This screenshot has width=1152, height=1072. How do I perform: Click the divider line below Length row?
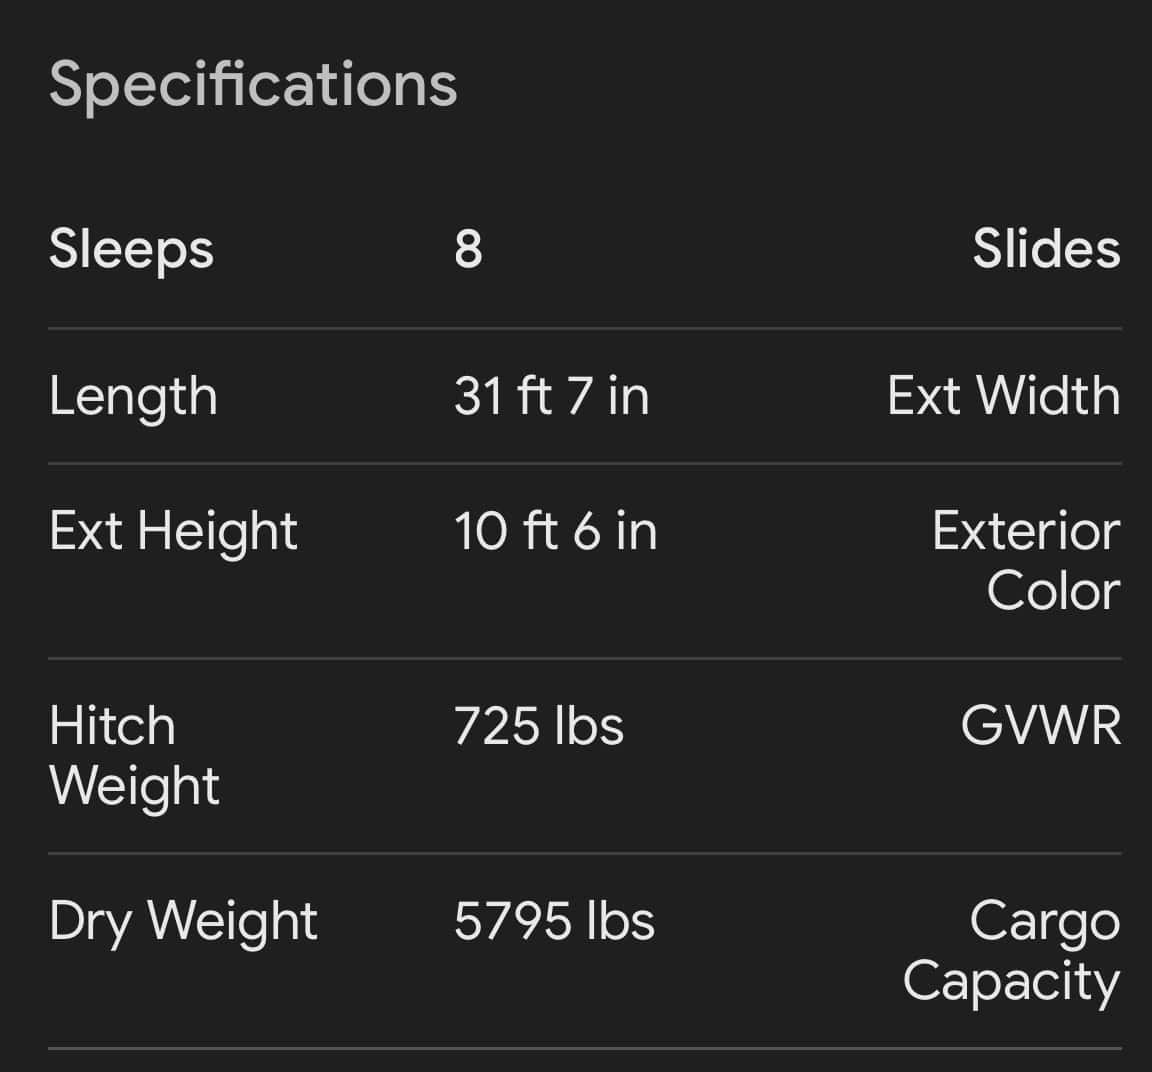coord(585,463)
